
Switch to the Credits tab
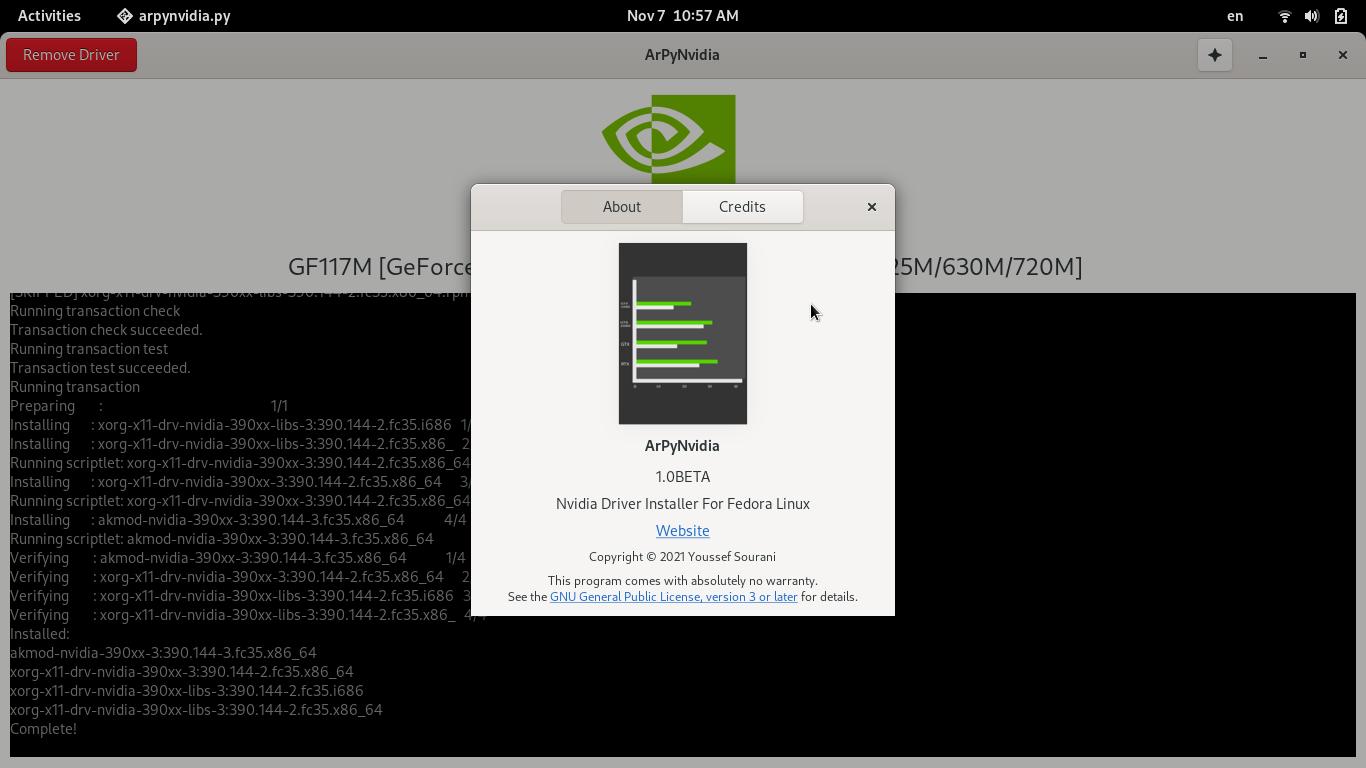tap(742, 207)
